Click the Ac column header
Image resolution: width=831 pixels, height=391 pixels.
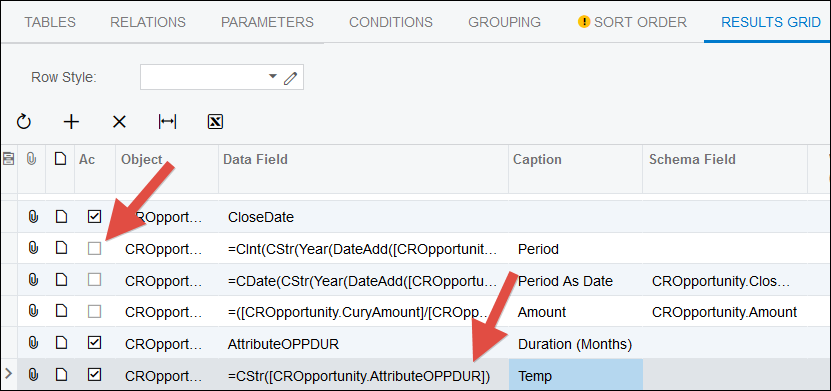(87, 159)
